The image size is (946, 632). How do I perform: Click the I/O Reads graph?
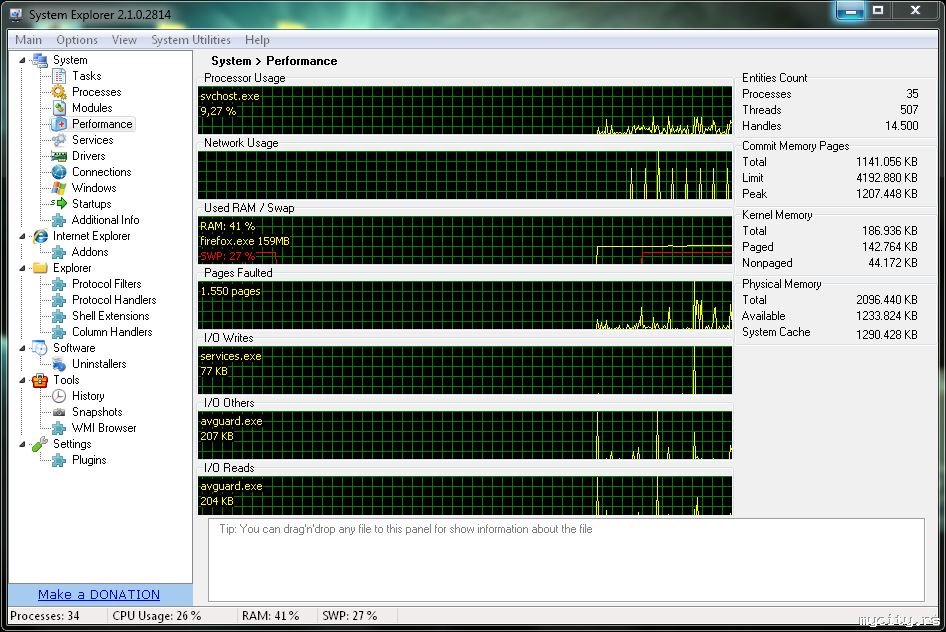(x=465, y=496)
